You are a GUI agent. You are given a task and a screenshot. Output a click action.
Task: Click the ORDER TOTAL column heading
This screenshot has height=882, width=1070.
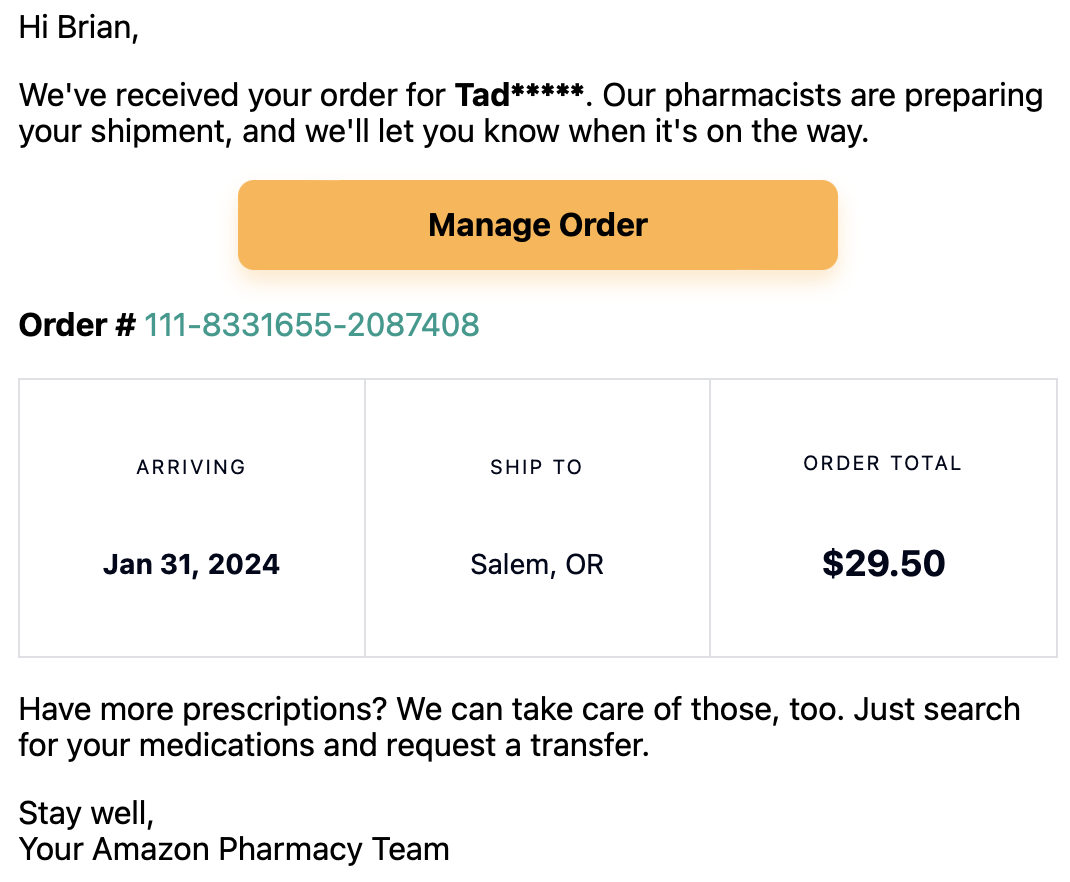click(x=882, y=464)
